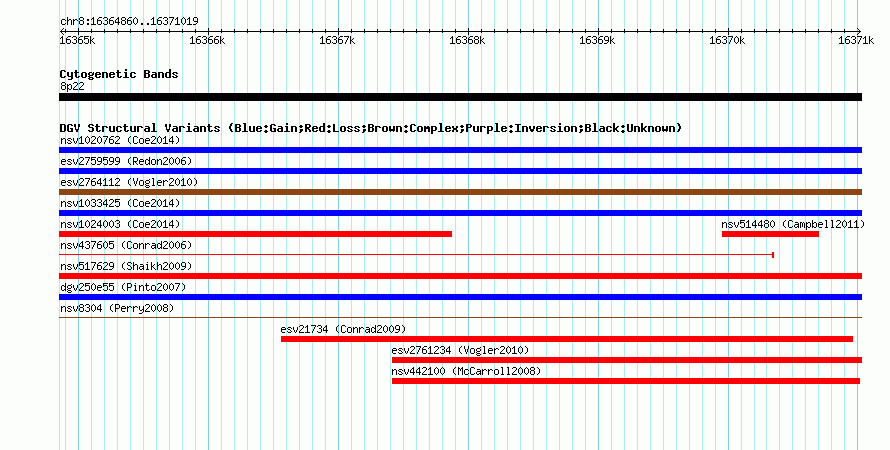
Task: Click the nsv1024003 (Coe2014) label
Action: tap(120, 224)
